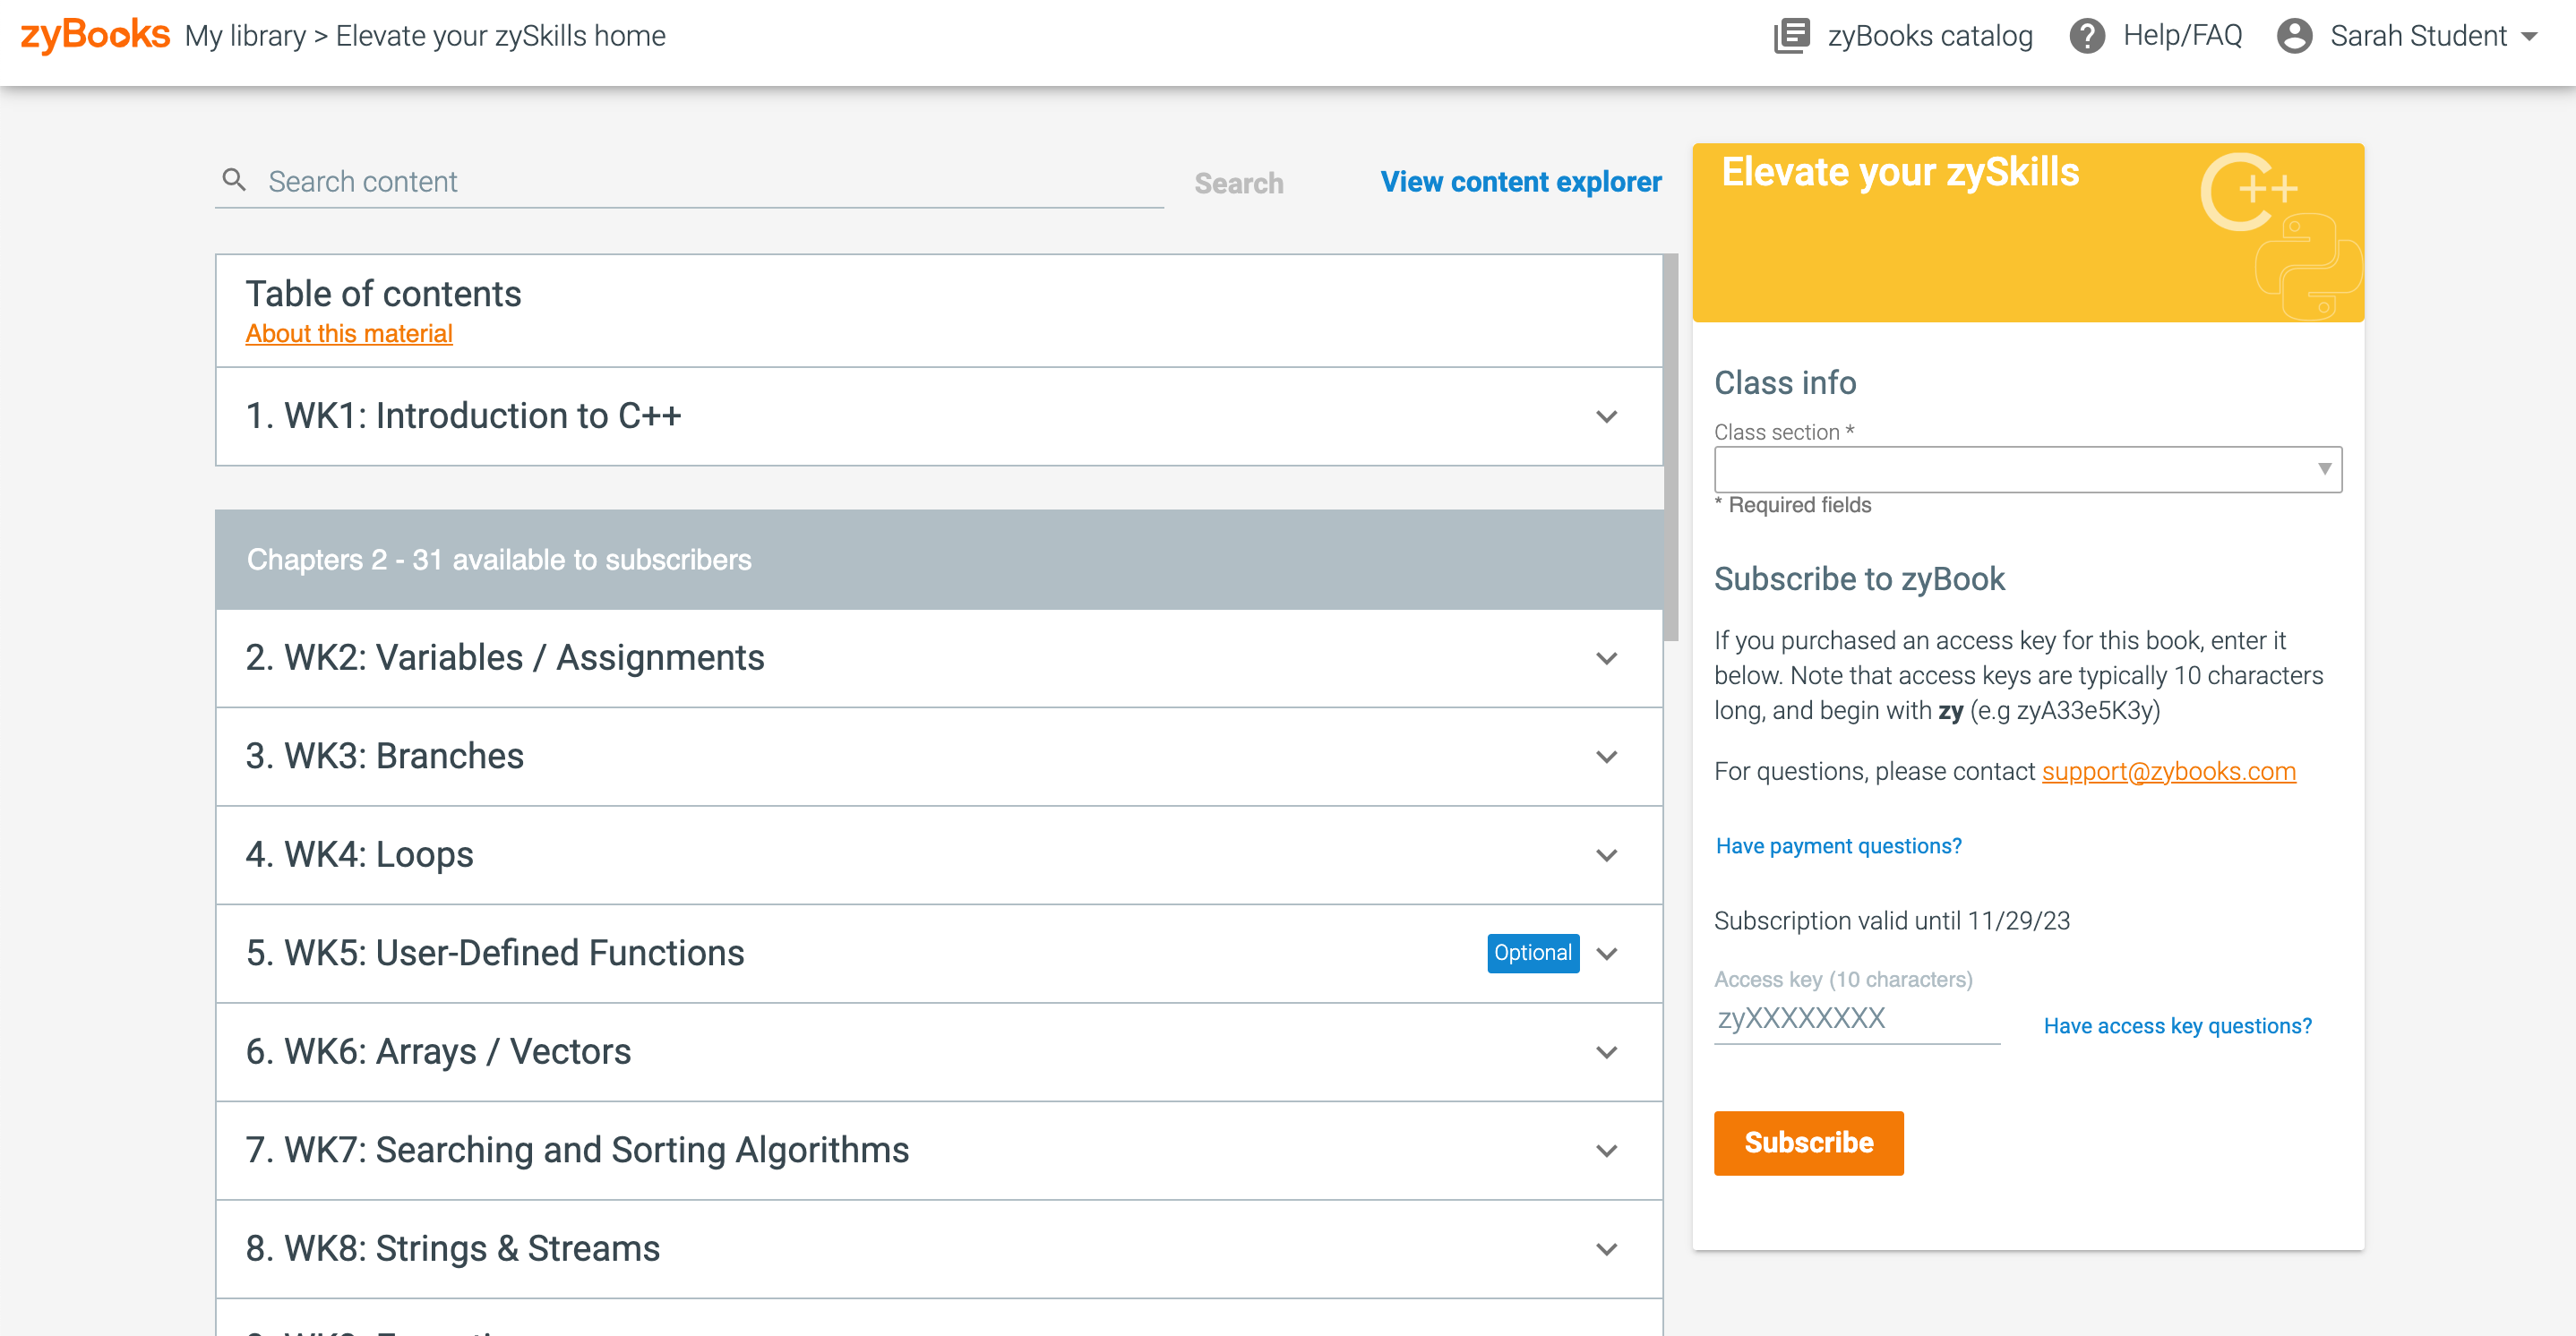
Task: Expand WK1: Introduction to C++ chapter
Action: pyautogui.click(x=1606, y=416)
